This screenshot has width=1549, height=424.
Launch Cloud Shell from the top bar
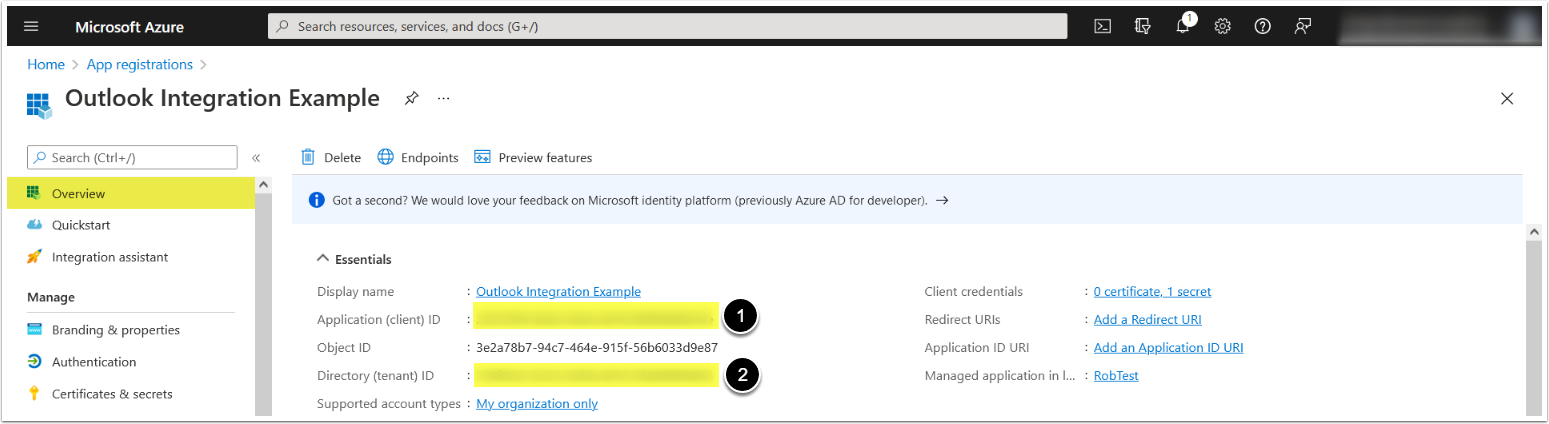pyautogui.click(x=1102, y=27)
